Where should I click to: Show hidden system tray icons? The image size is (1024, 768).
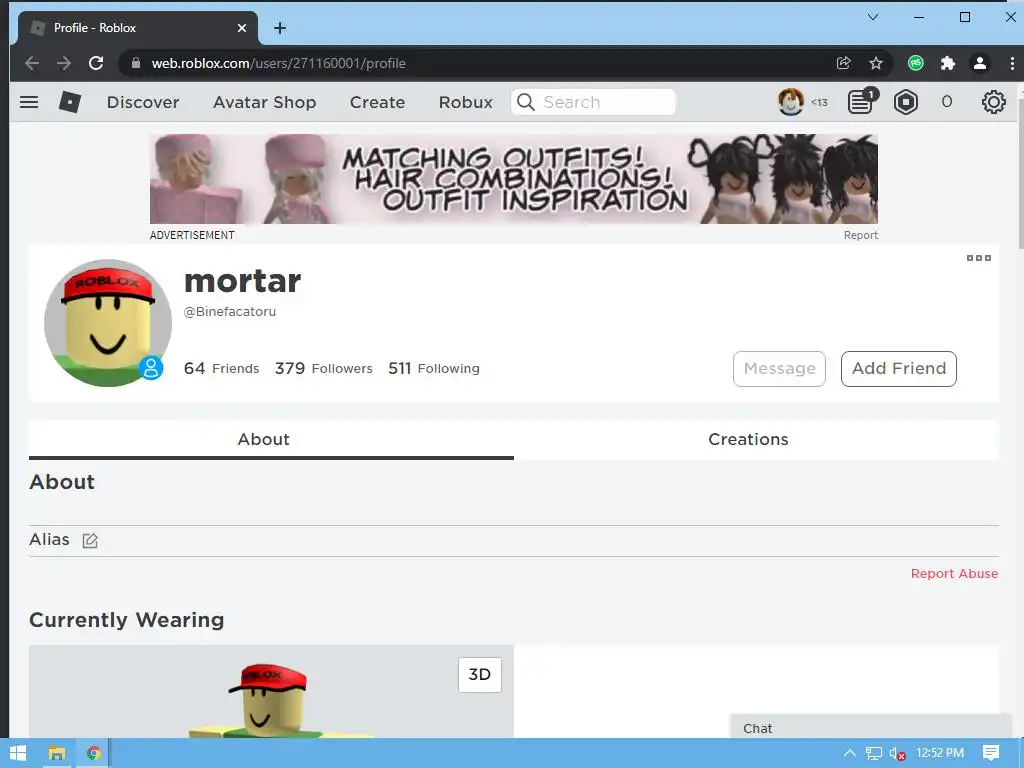pos(850,754)
